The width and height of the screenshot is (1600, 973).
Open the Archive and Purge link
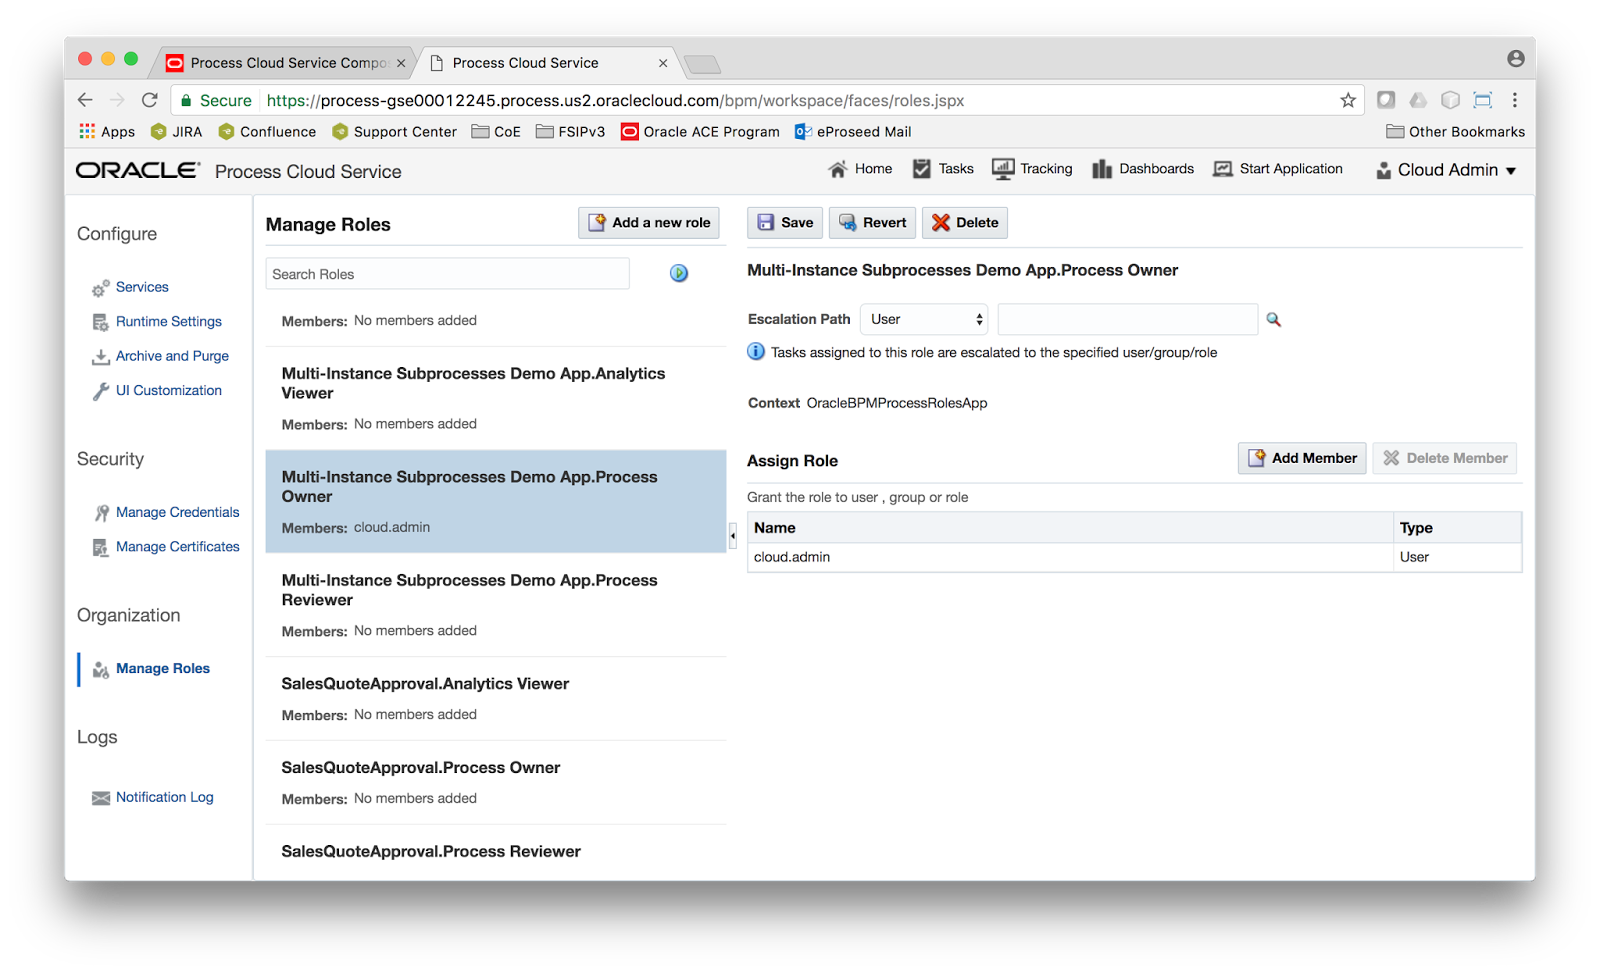click(x=172, y=356)
